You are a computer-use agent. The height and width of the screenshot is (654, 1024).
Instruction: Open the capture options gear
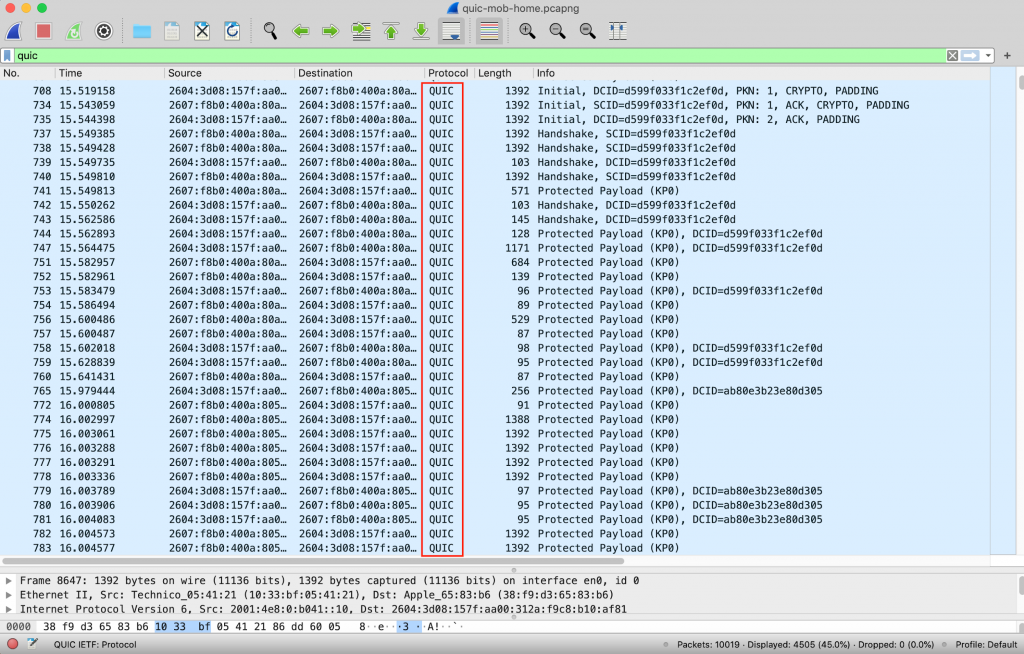click(x=103, y=31)
